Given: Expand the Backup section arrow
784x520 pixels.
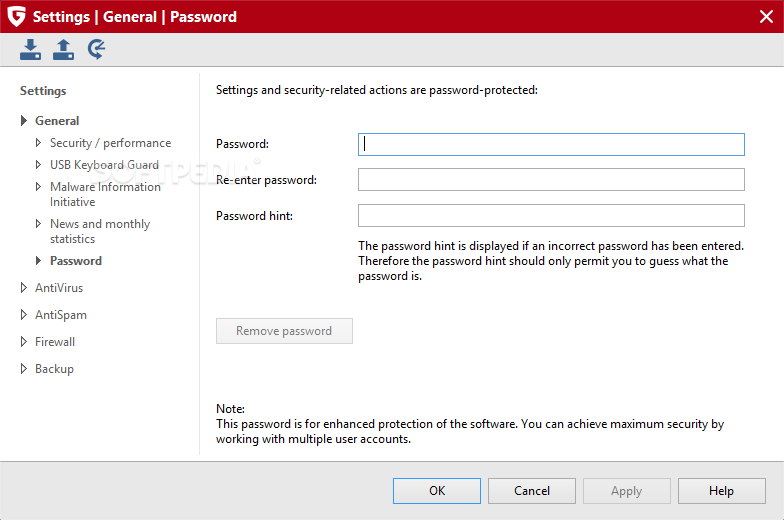Looking at the screenshot, I should point(24,368).
